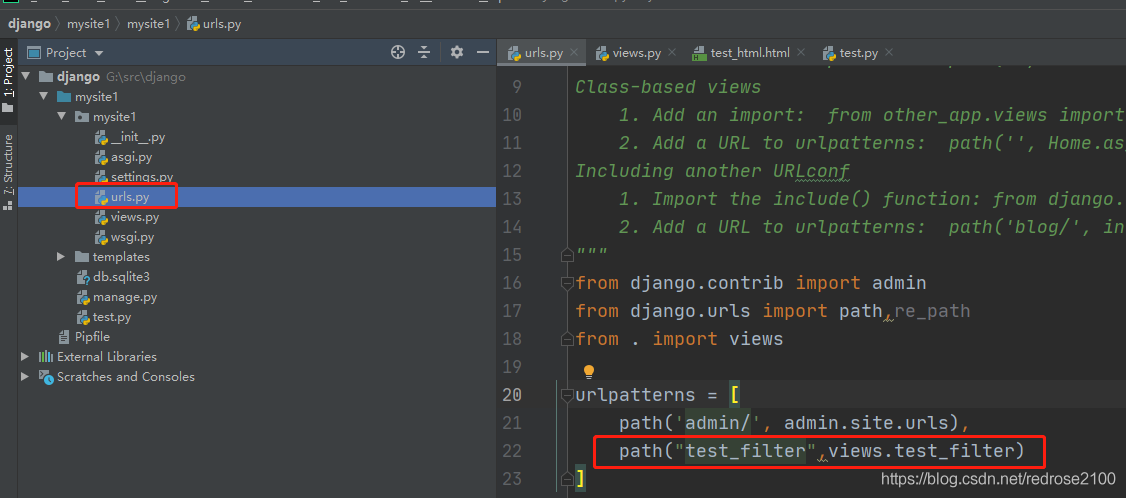Open the Project panel settings gear
Screen dimensions: 1126x498
click(457, 52)
